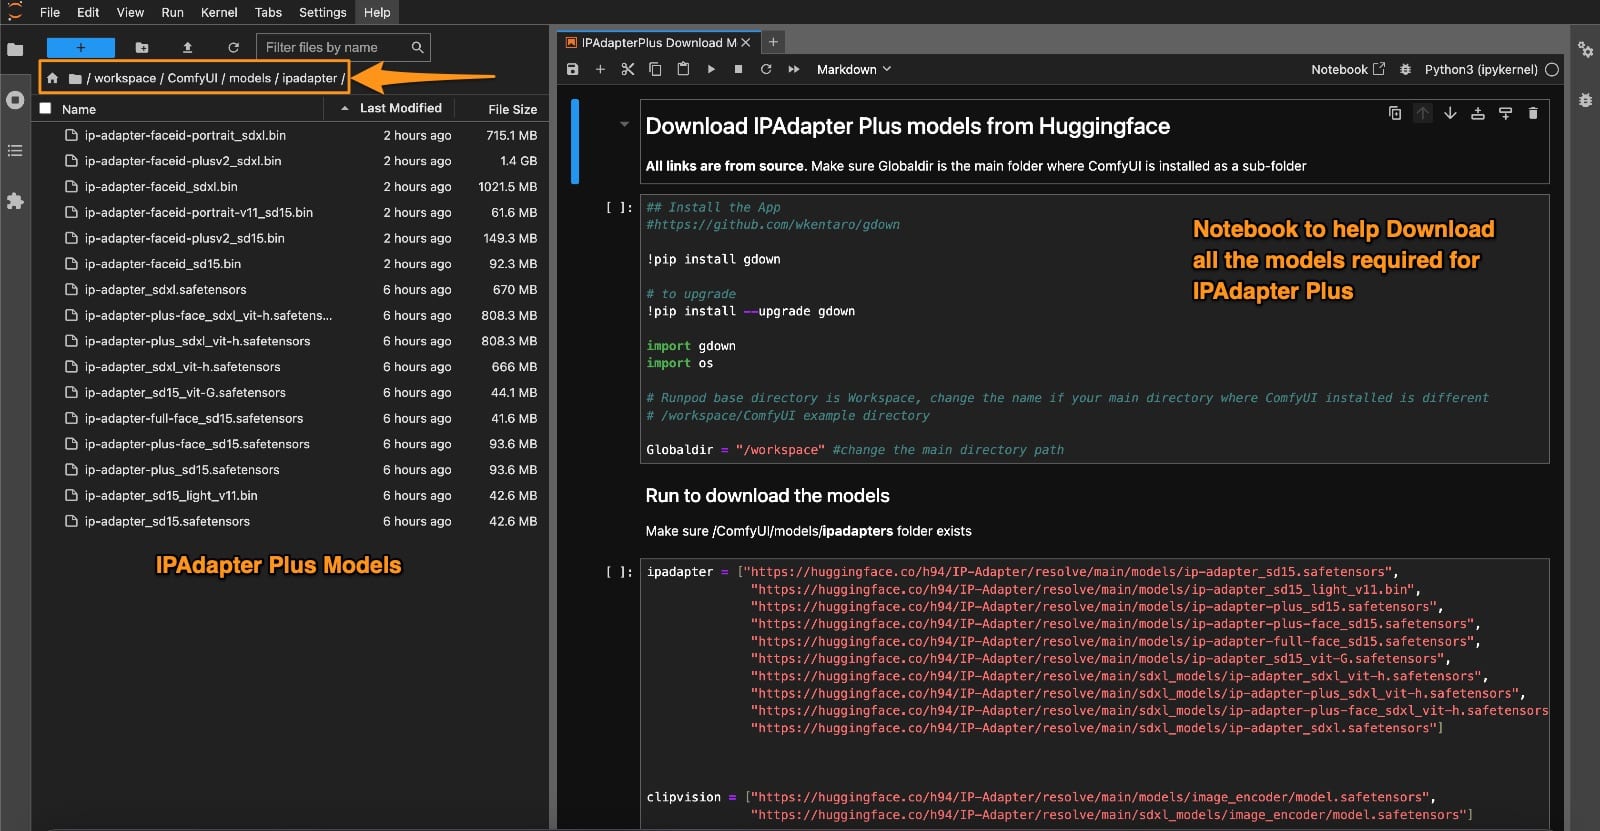The image size is (1600, 831).
Task: Upload files with the upload icon
Action: tap(187, 47)
